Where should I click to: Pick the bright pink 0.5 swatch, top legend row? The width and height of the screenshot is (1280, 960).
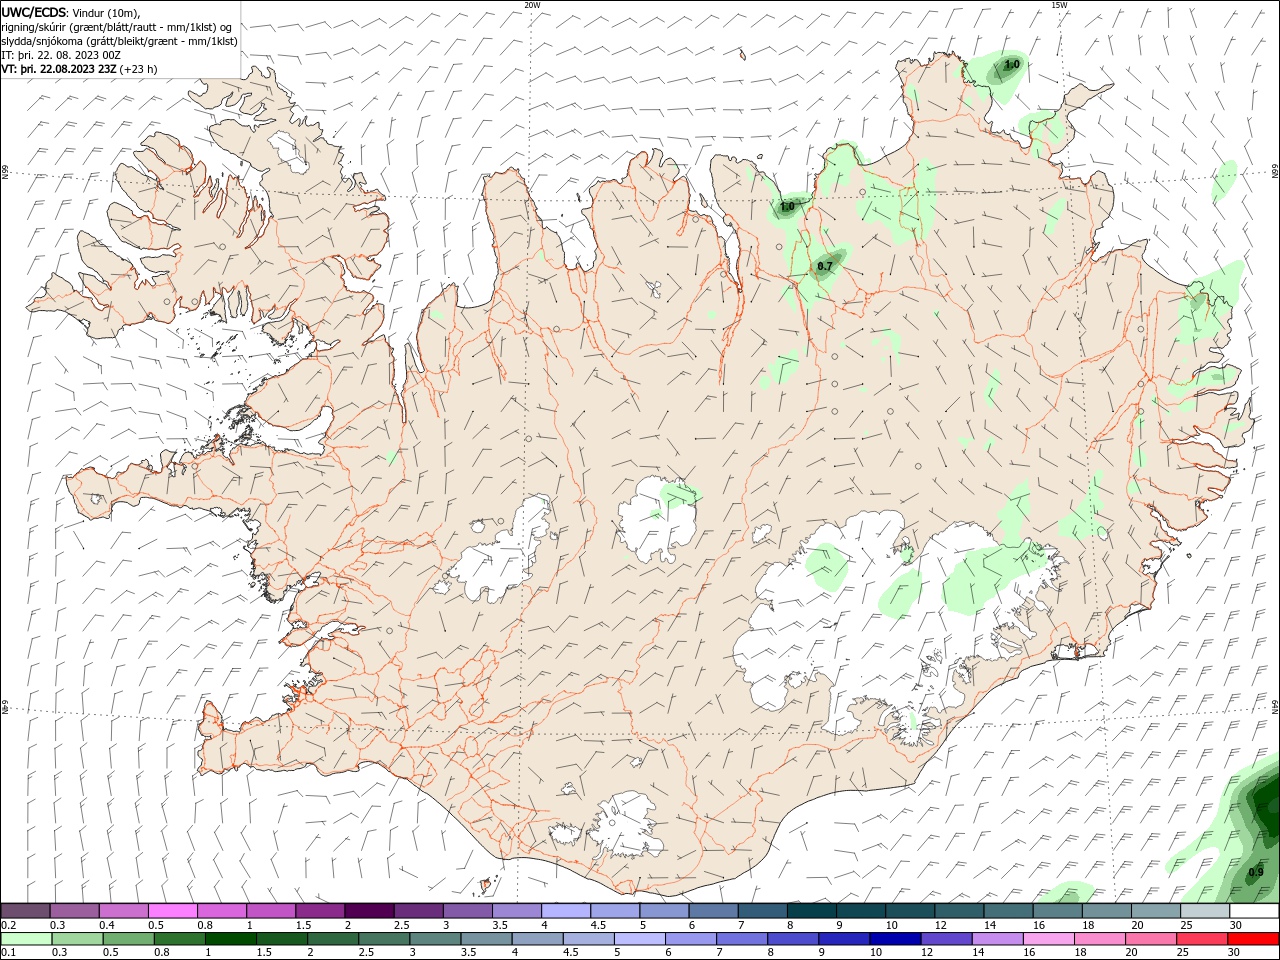(x=173, y=911)
